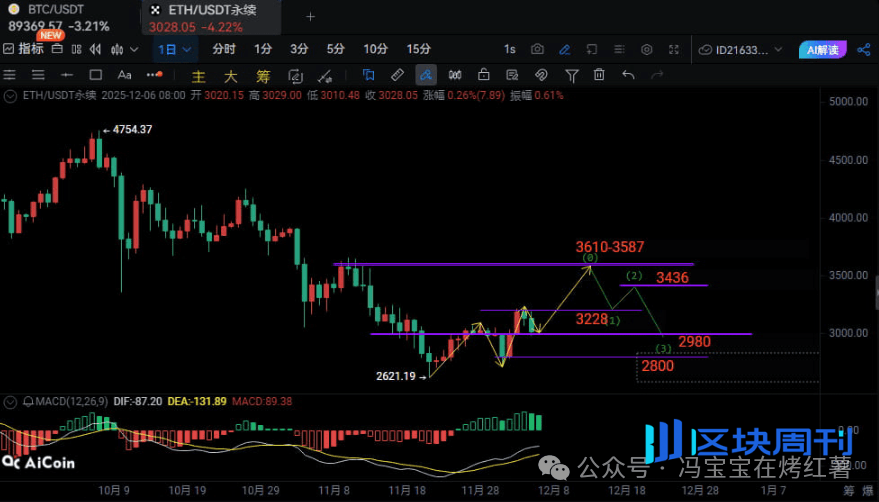Choose the Aa text annotation tool
This screenshot has width=879, height=502.
125,74
